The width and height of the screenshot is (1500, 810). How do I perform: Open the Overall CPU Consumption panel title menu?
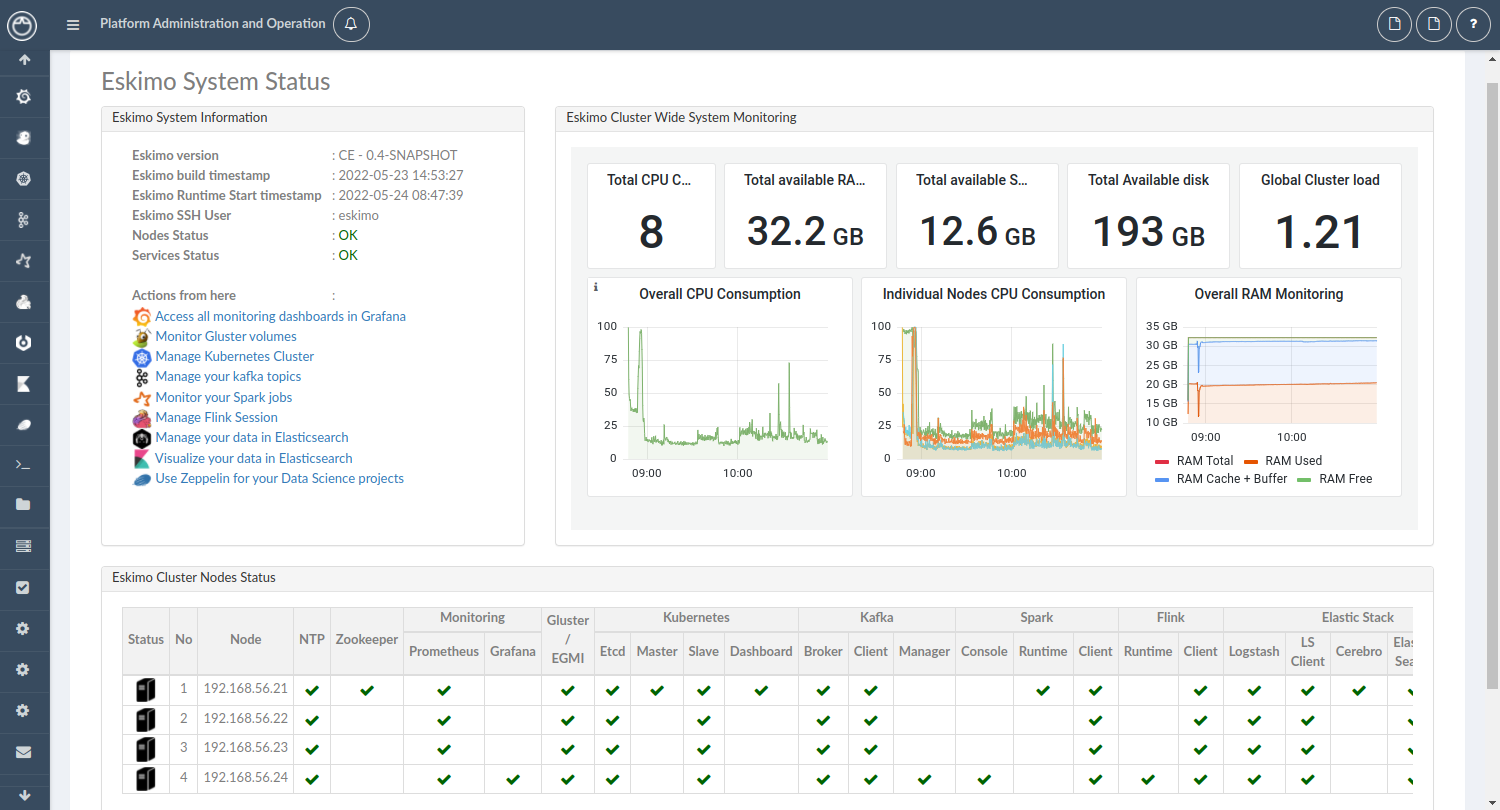point(720,294)
